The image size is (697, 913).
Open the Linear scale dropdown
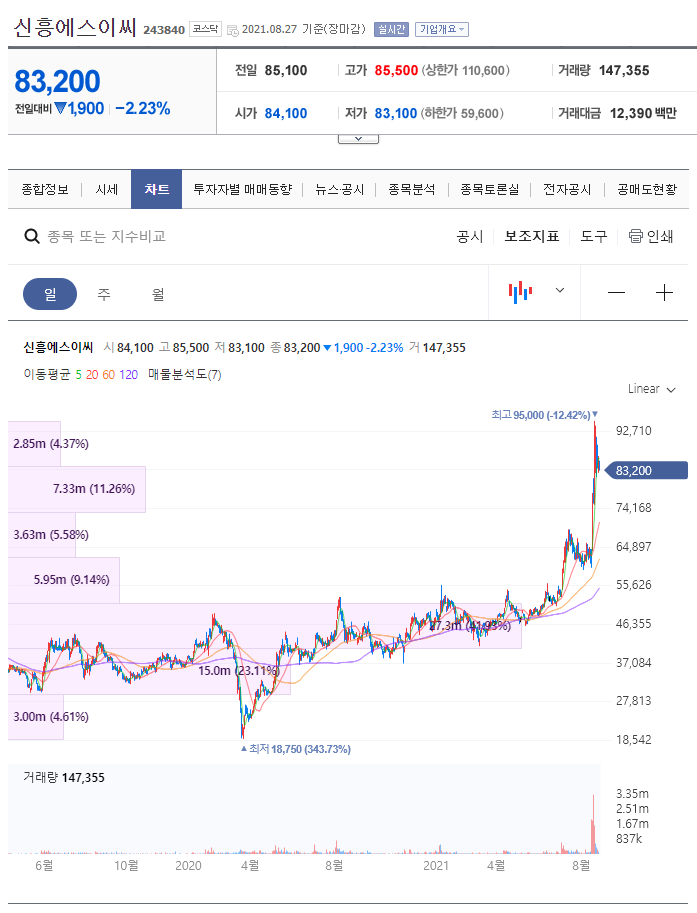(x=652, y=389)
